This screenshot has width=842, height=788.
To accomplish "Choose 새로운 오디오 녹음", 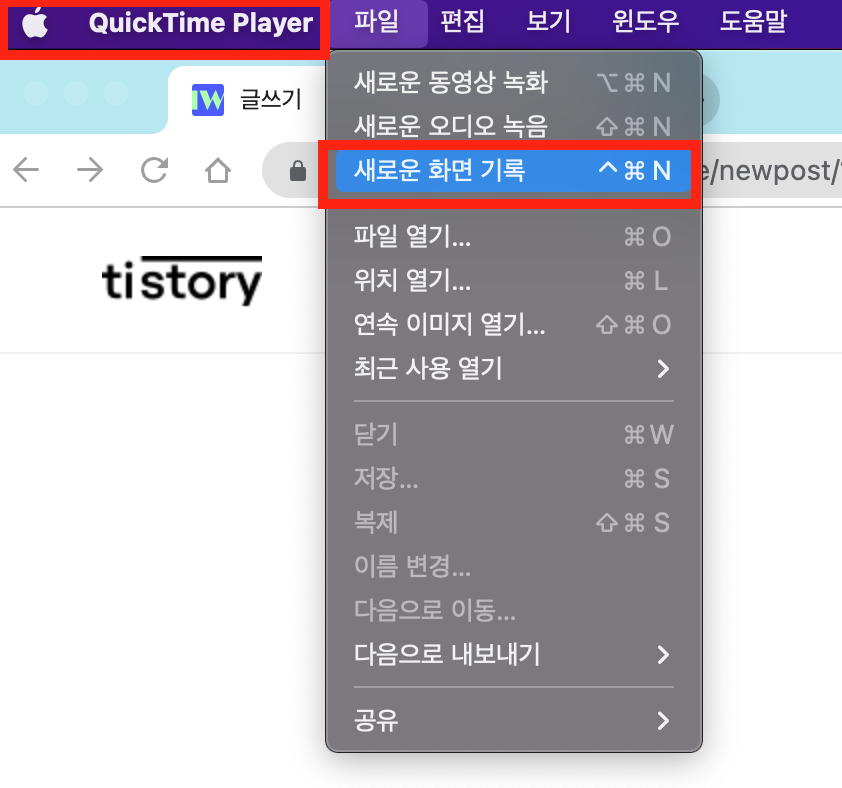I will click(x=513, y=126).
